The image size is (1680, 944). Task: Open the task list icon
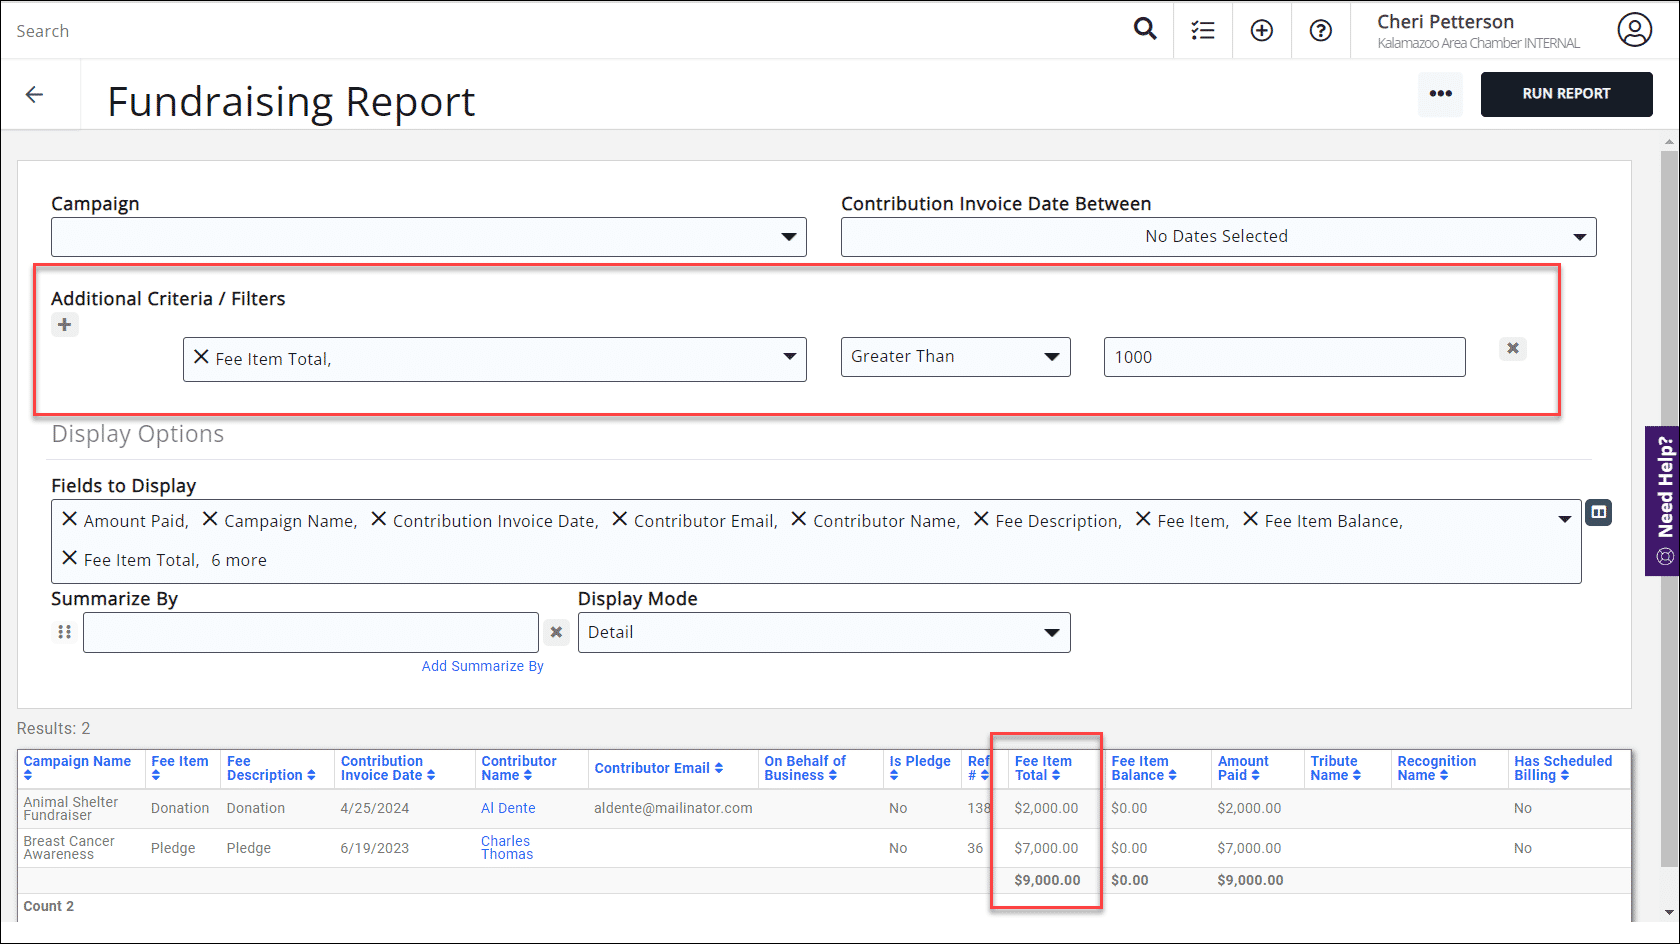point(1203,31)
